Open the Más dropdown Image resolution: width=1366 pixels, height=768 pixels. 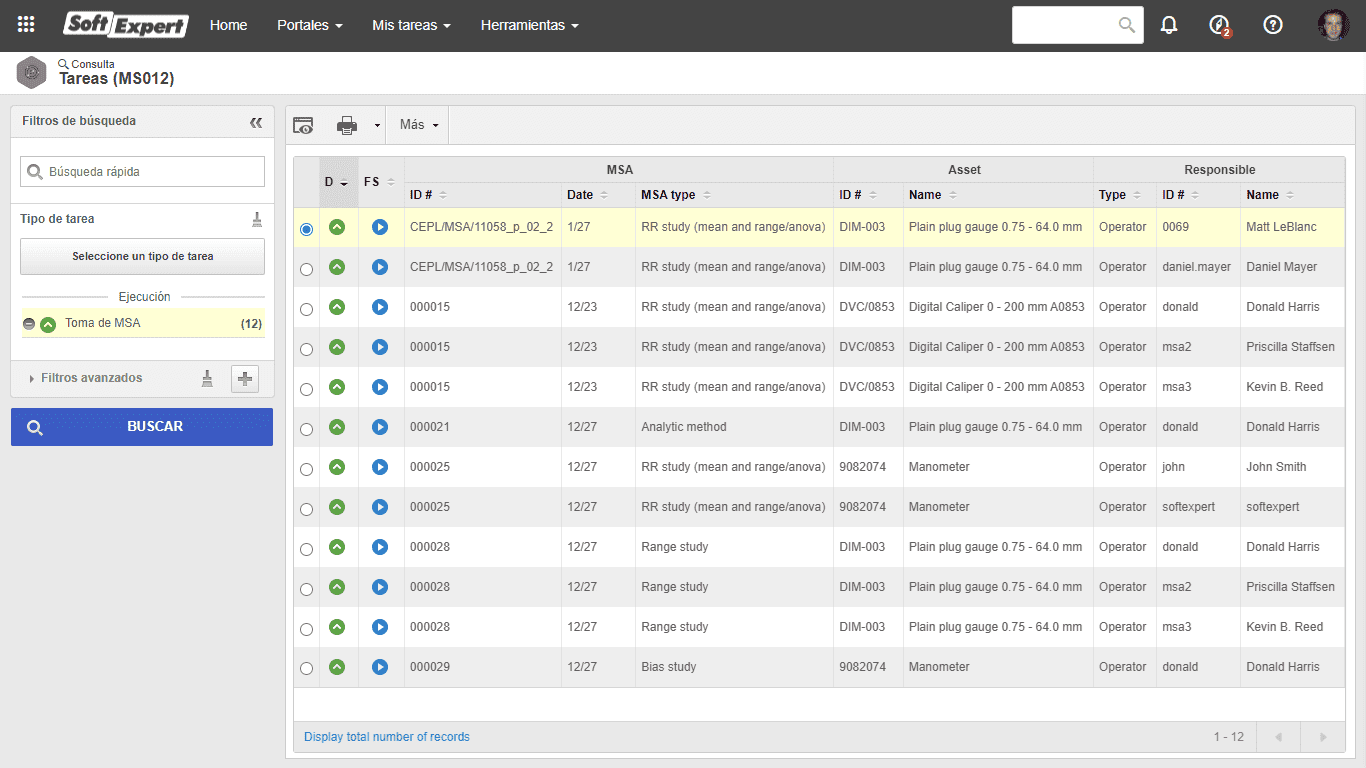point(418,125)
